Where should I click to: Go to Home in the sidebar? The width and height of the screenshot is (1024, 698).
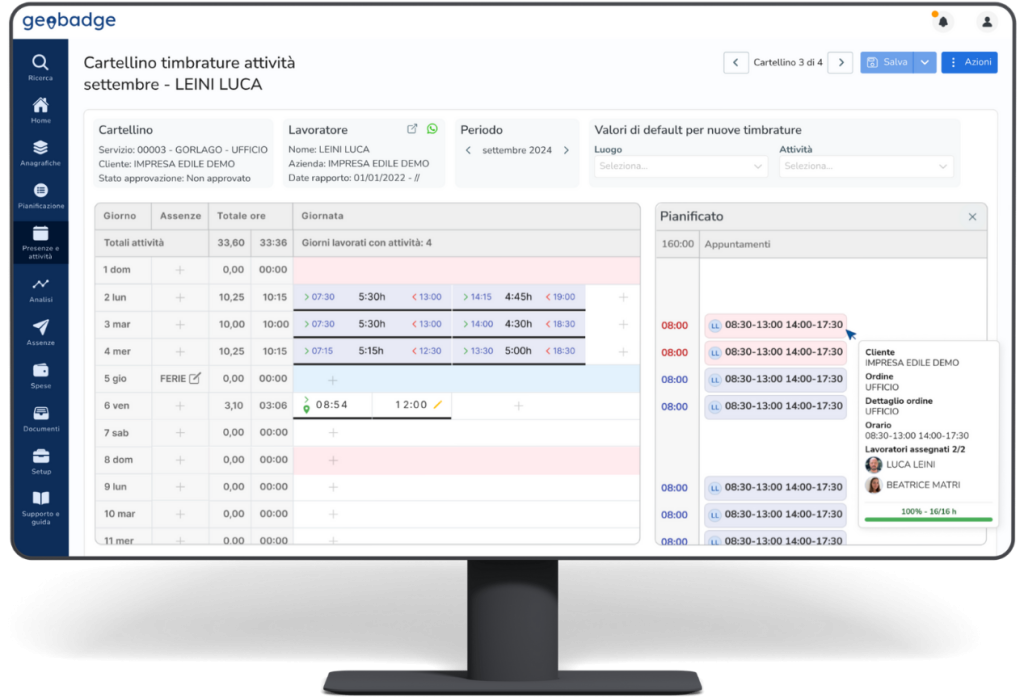(x=40, y=105)
